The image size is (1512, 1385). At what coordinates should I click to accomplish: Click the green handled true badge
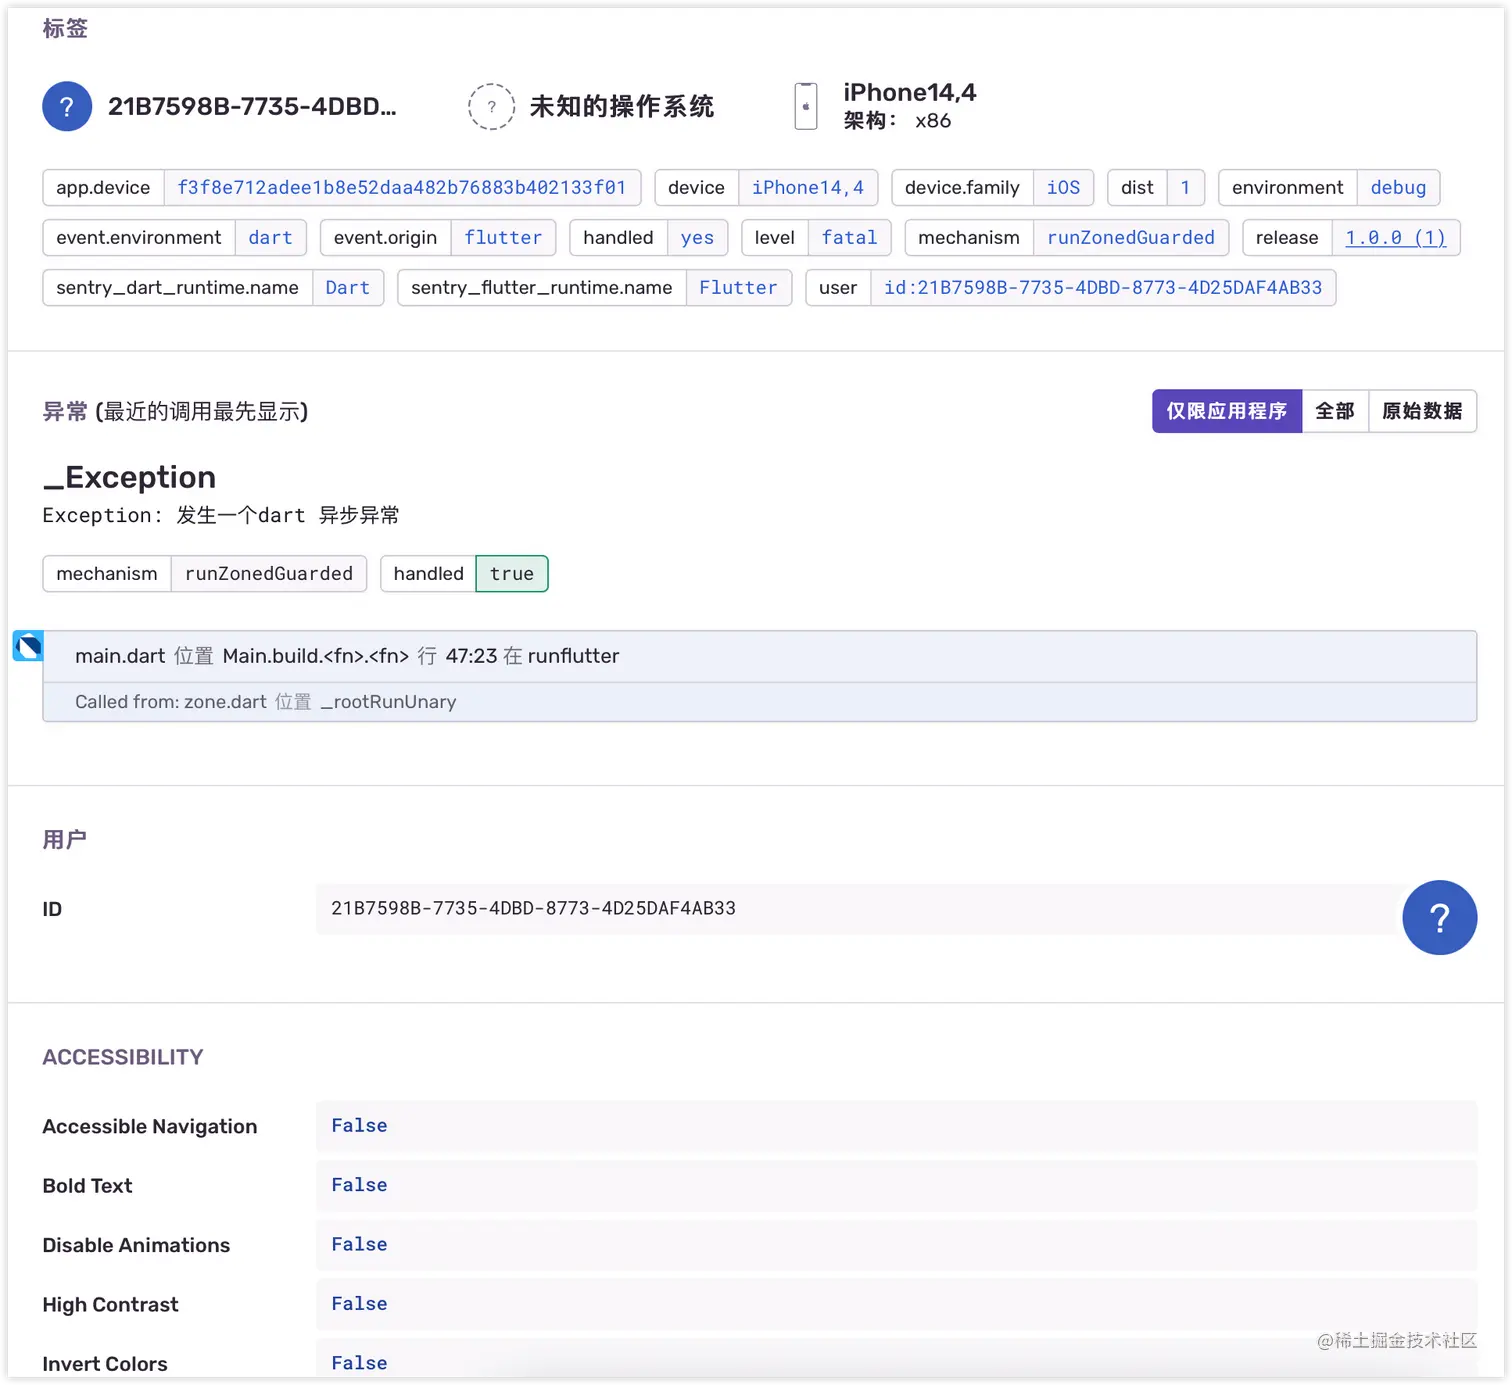click(512, 574)
